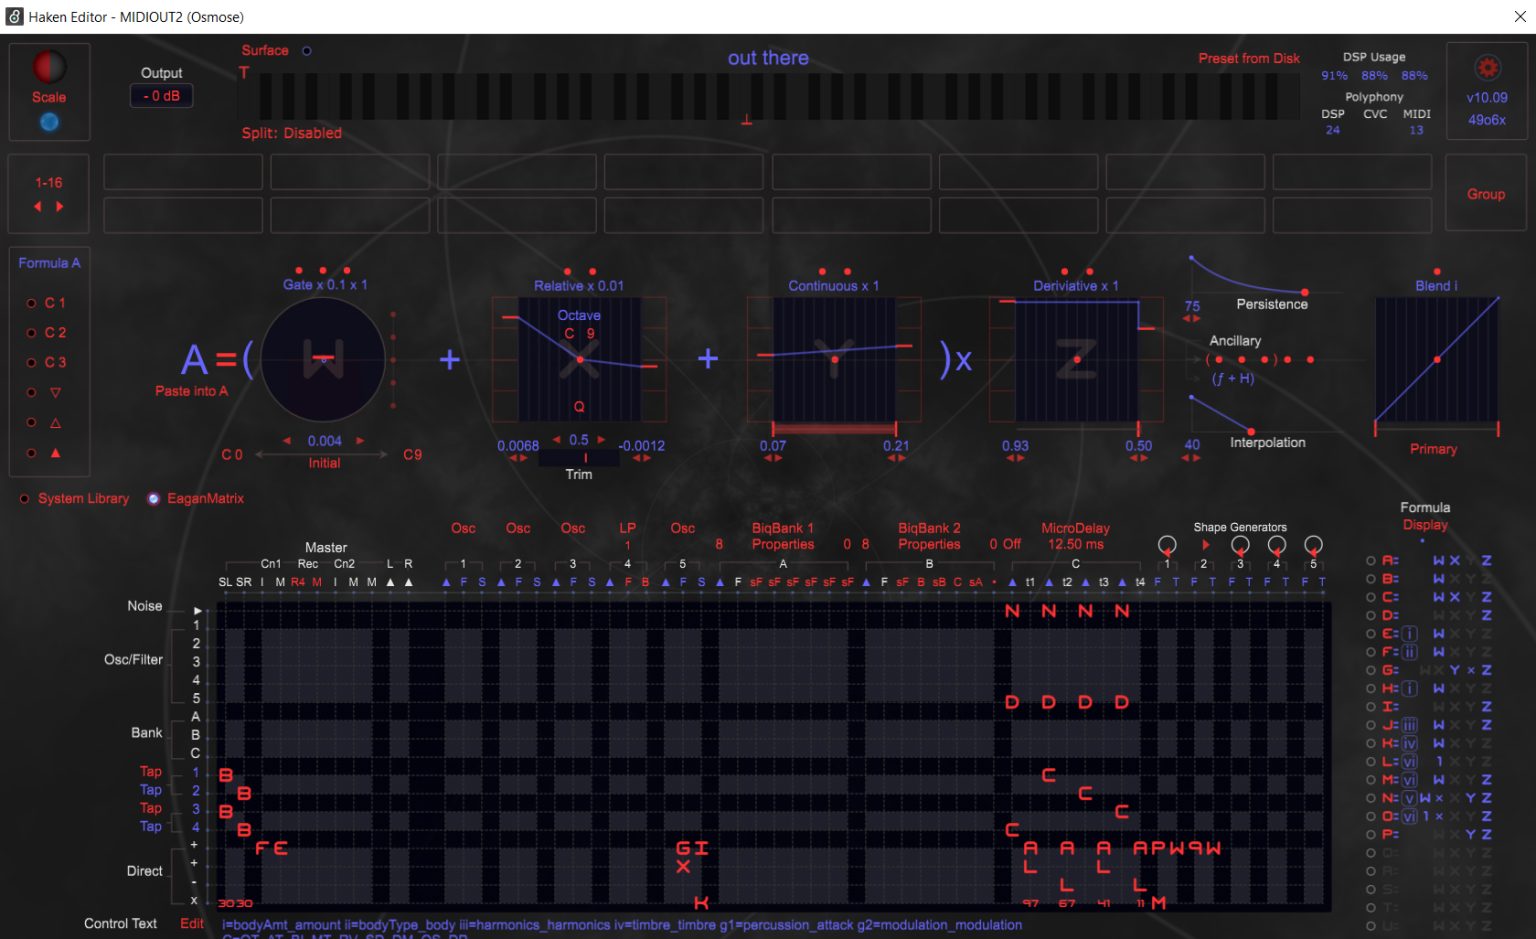Click the F matrix point in Direct row

(262, 848)
